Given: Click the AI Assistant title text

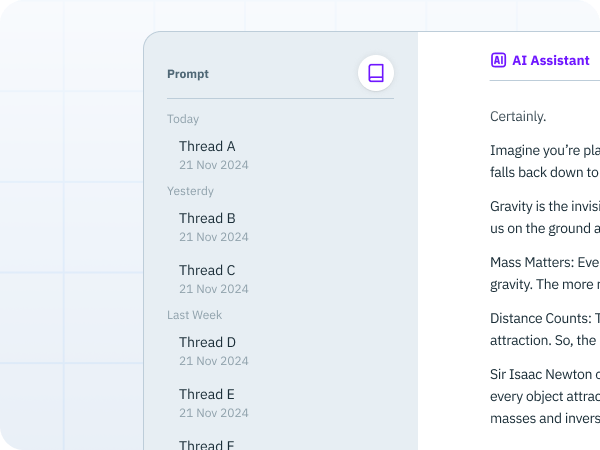Looking at the screenshot, I should (551, 60).
